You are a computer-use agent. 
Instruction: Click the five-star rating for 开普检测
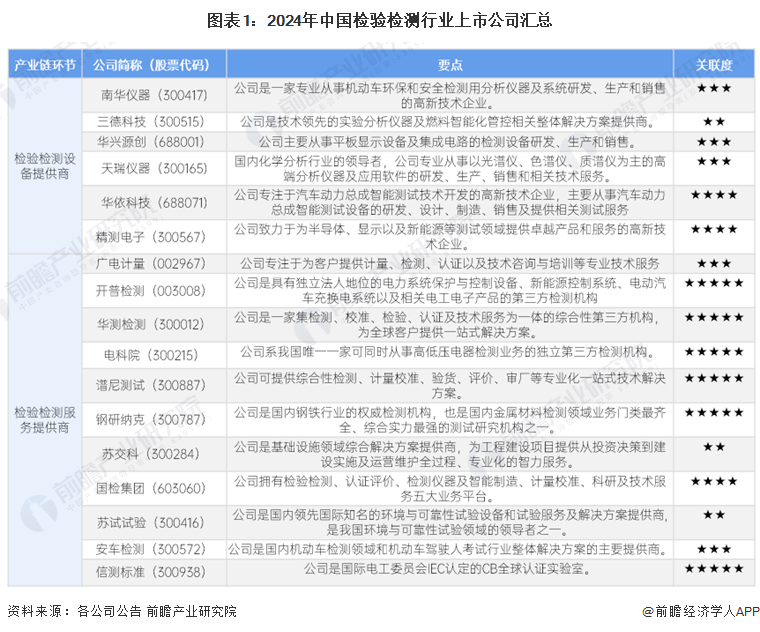point(714,283)
